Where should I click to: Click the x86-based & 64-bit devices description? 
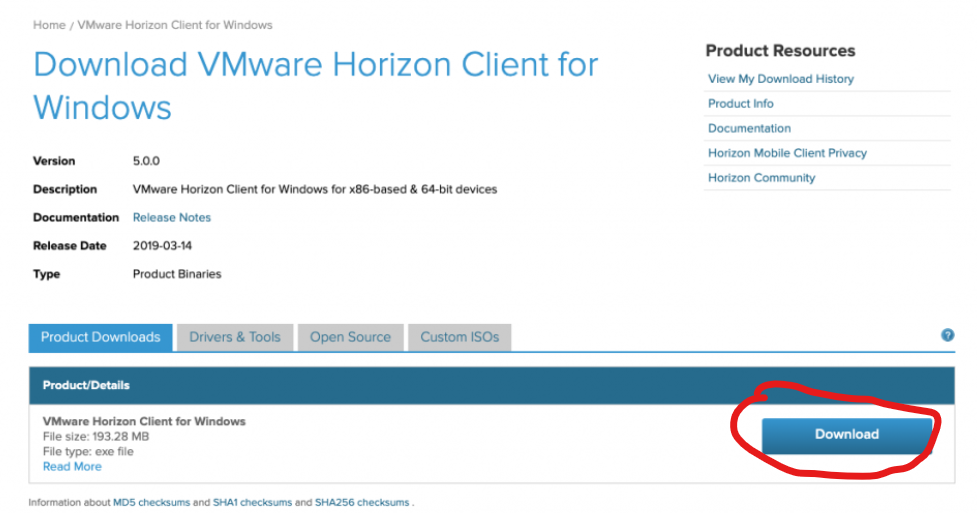coord(315,189)
